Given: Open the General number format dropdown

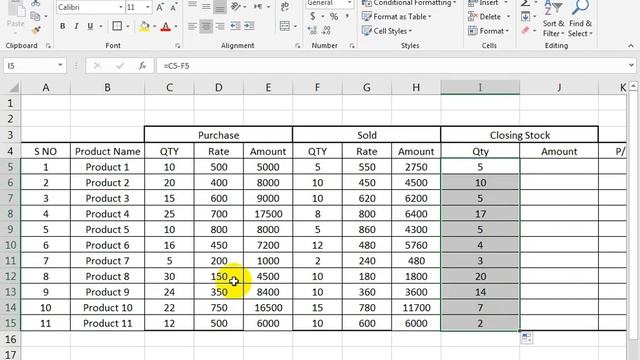Looking at the screenshot, I should (x=349, y=3).
